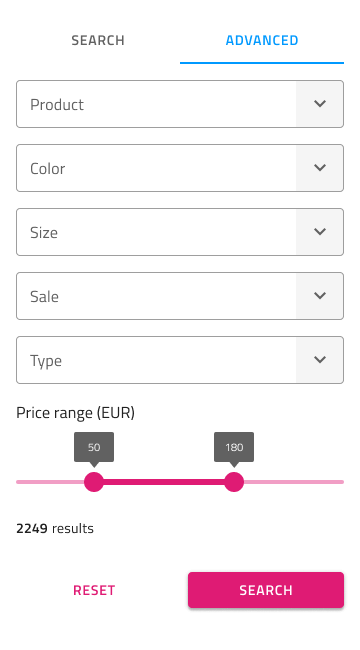360x650 pixels.
Task: Click the Type dropdown chevron icon
Action: coord(320,360)
